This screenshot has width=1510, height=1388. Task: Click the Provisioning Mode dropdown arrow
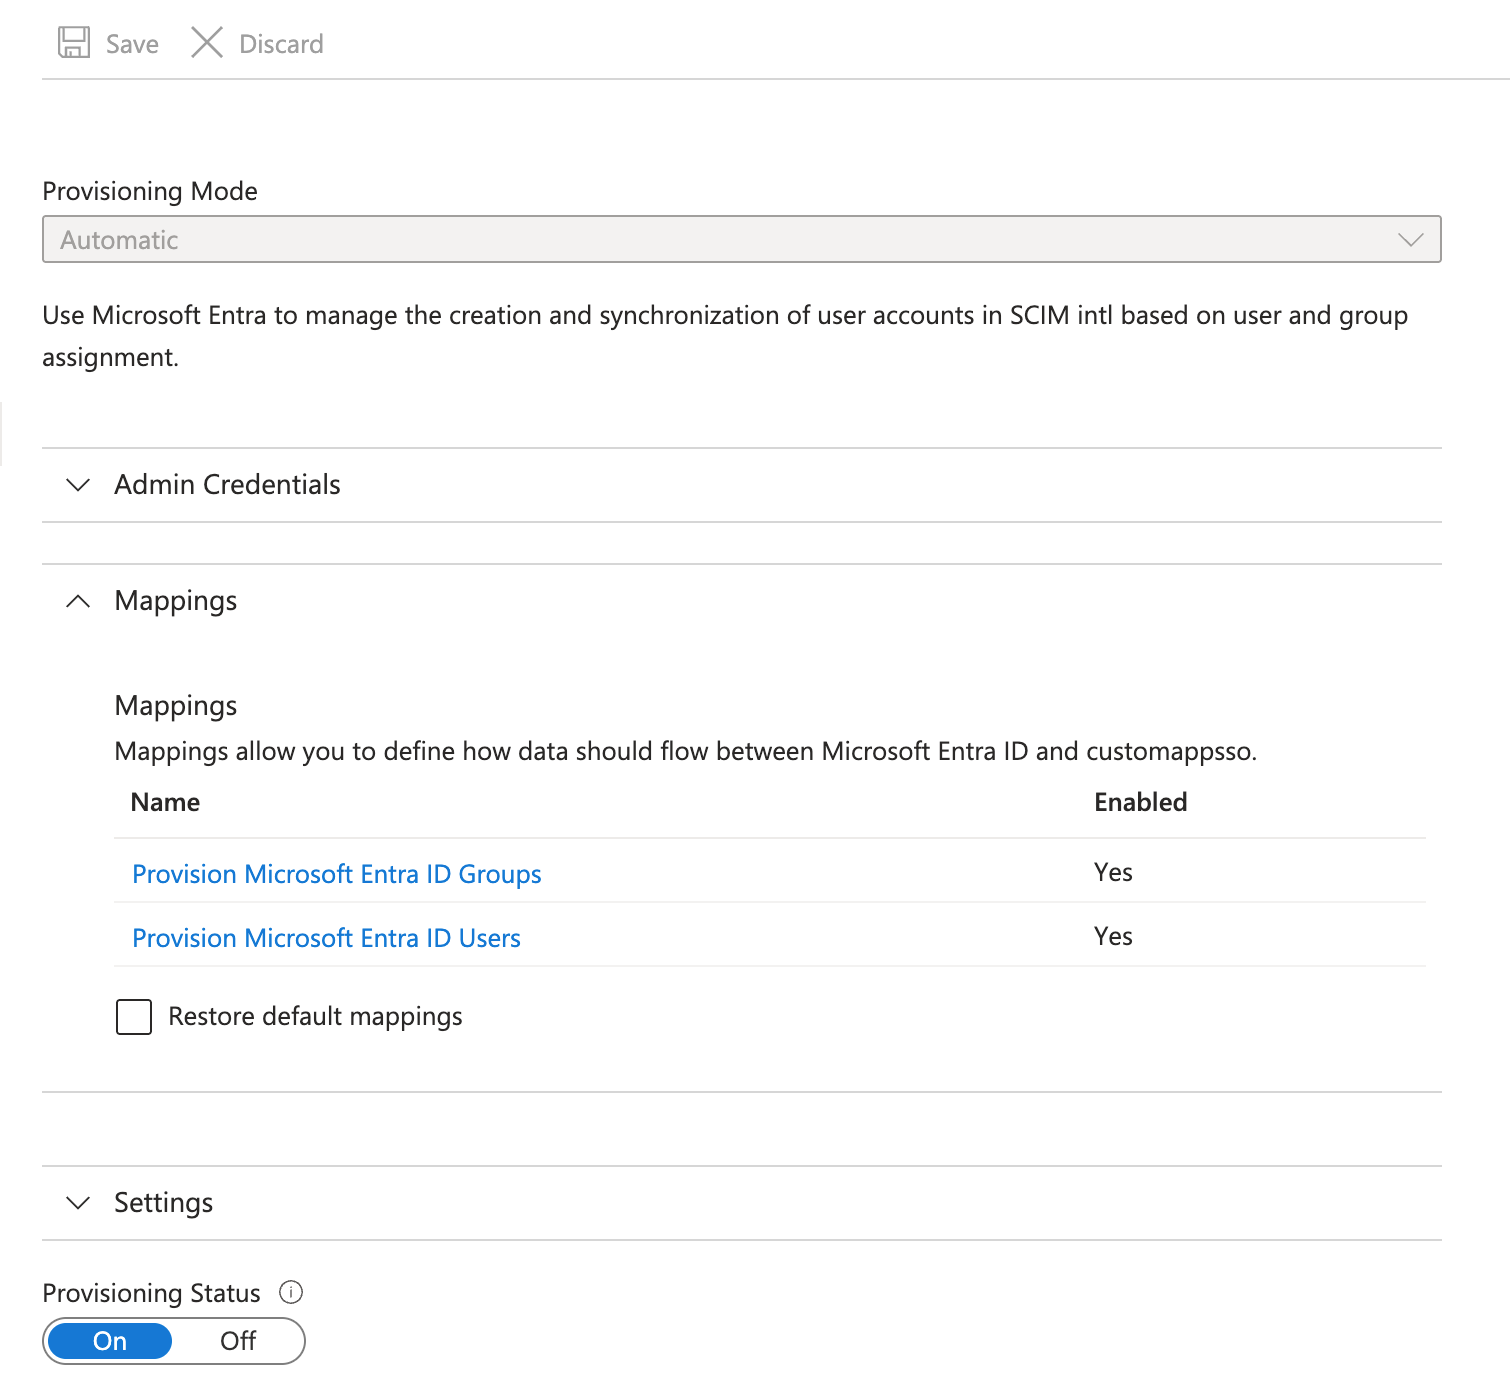(1410, 240)
